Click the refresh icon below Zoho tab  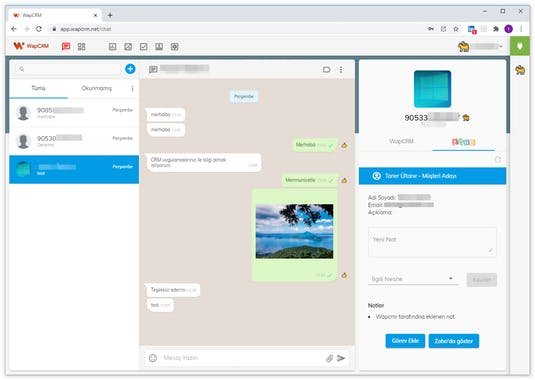[x=498, y=159]
